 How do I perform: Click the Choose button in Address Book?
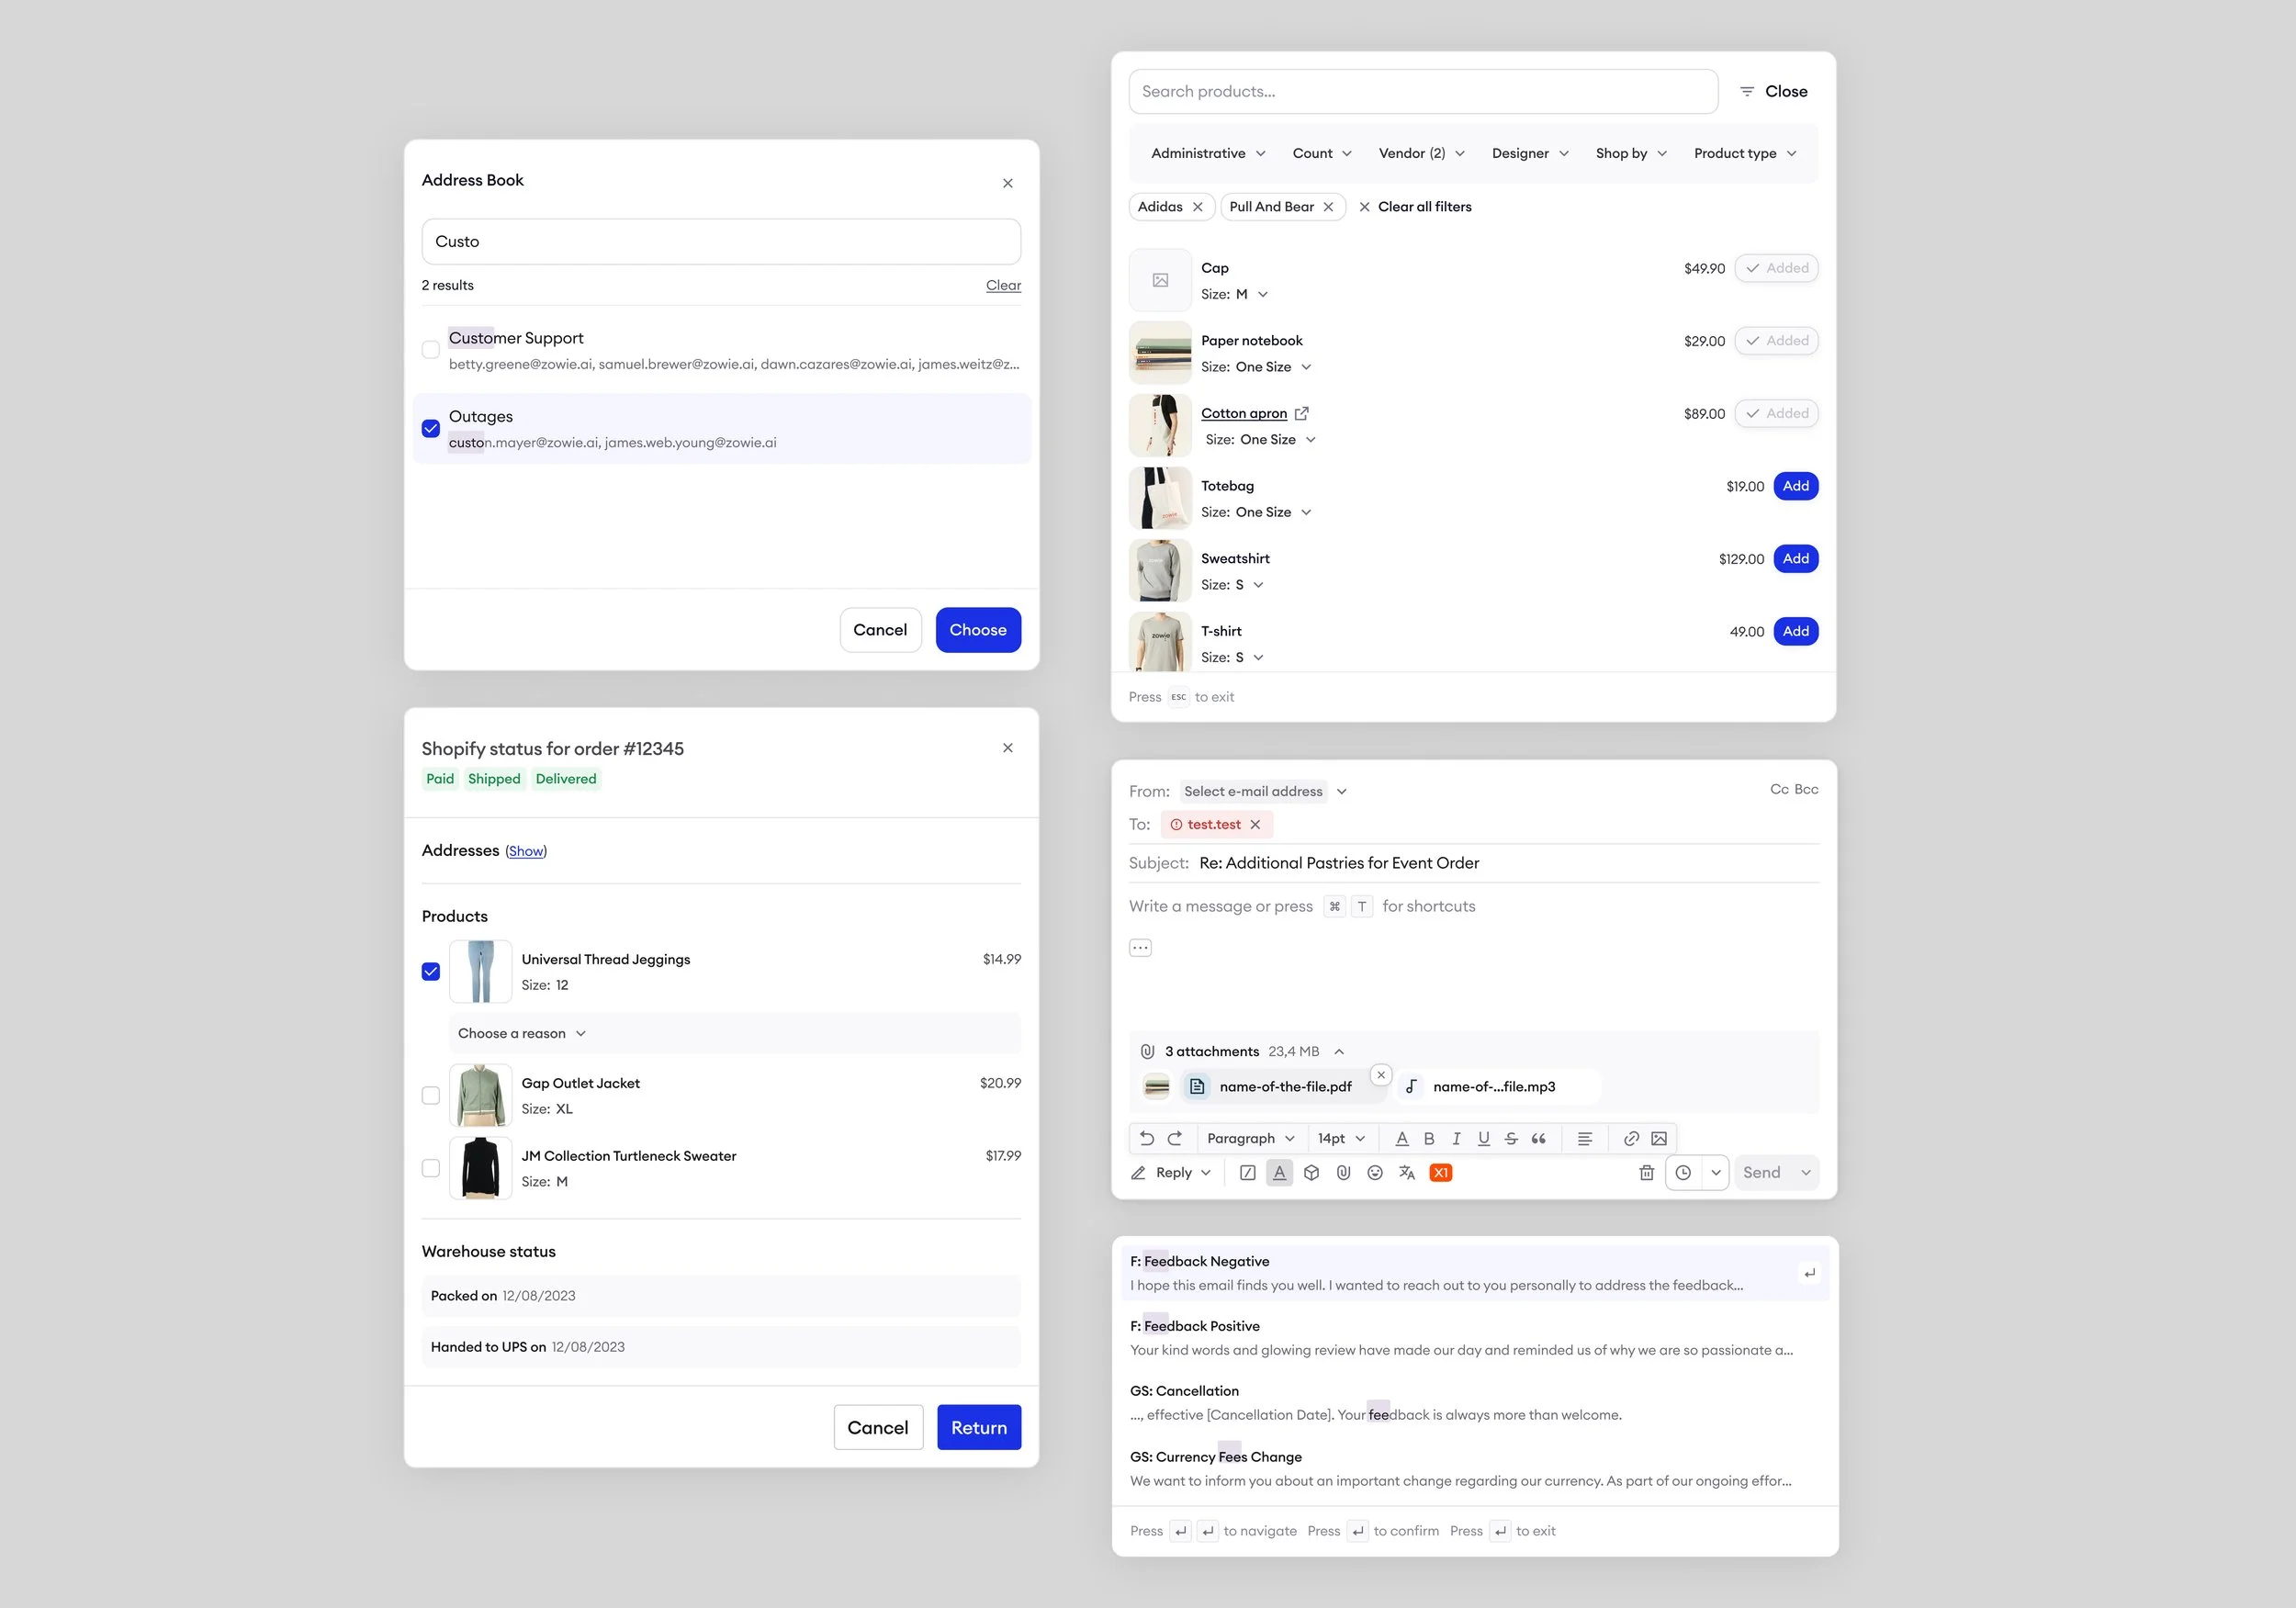977,630
